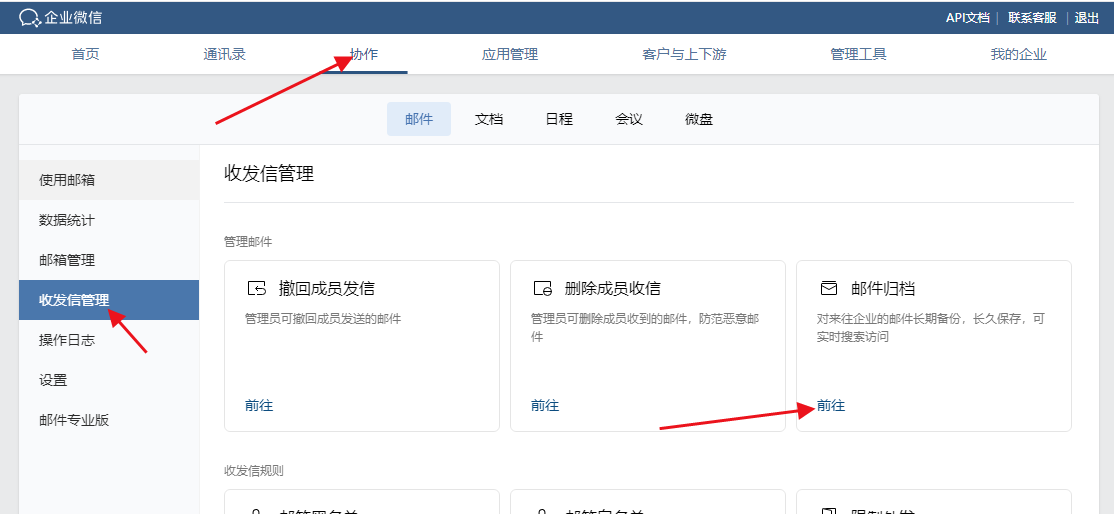Click the 删除成员收信 card icon
This screenshot has width=1114, height=514.
point(543,289)
